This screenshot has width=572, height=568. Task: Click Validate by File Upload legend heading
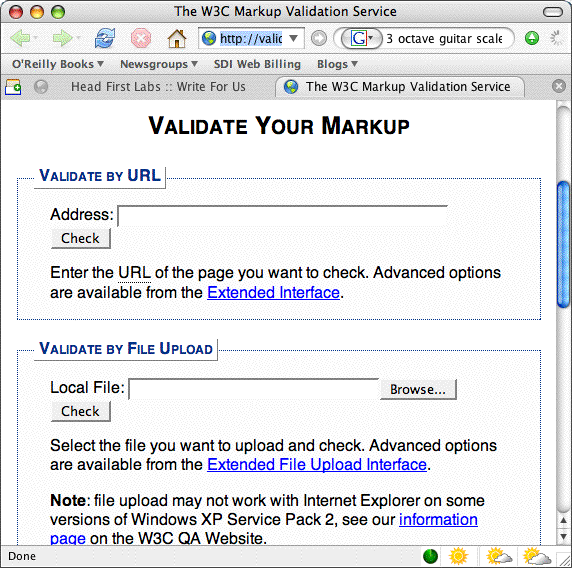pyautogui.click(x=126, y=348)
